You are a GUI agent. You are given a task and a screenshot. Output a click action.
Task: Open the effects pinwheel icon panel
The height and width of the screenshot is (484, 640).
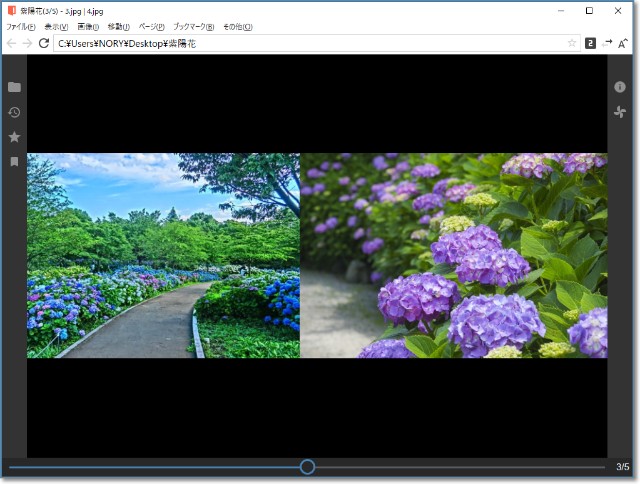point(620,112)
